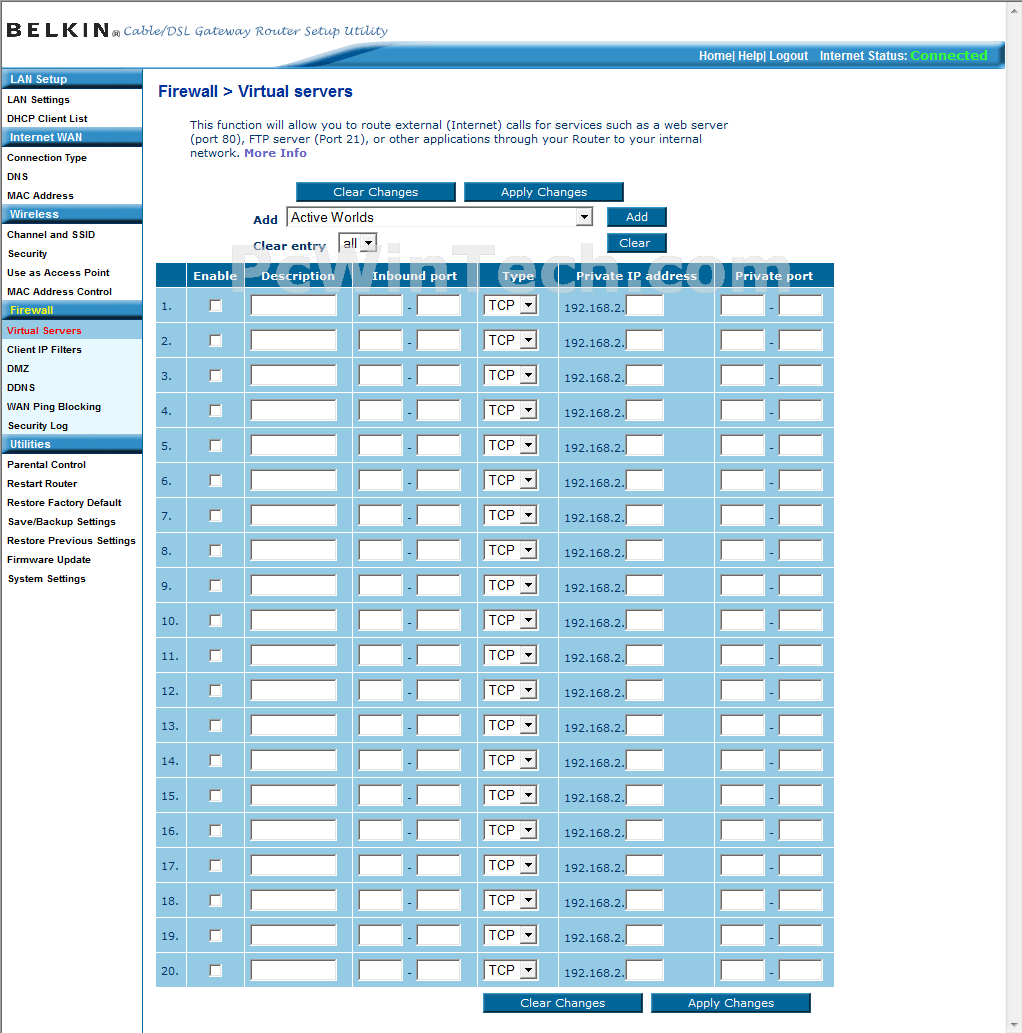Click the Help link in header
Image resolution: width=1022 pixels, height=1033 pixels.
[x=750, y=56]
